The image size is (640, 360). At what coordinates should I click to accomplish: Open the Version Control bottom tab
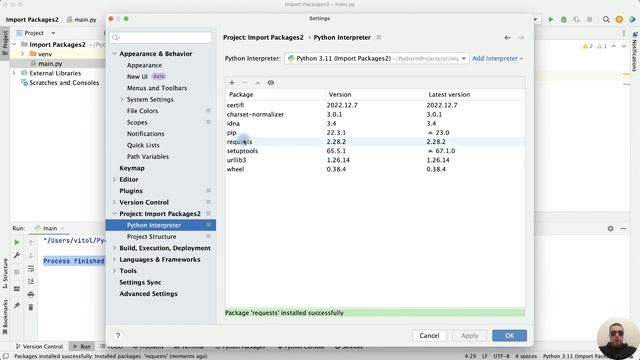coord(39,347)
